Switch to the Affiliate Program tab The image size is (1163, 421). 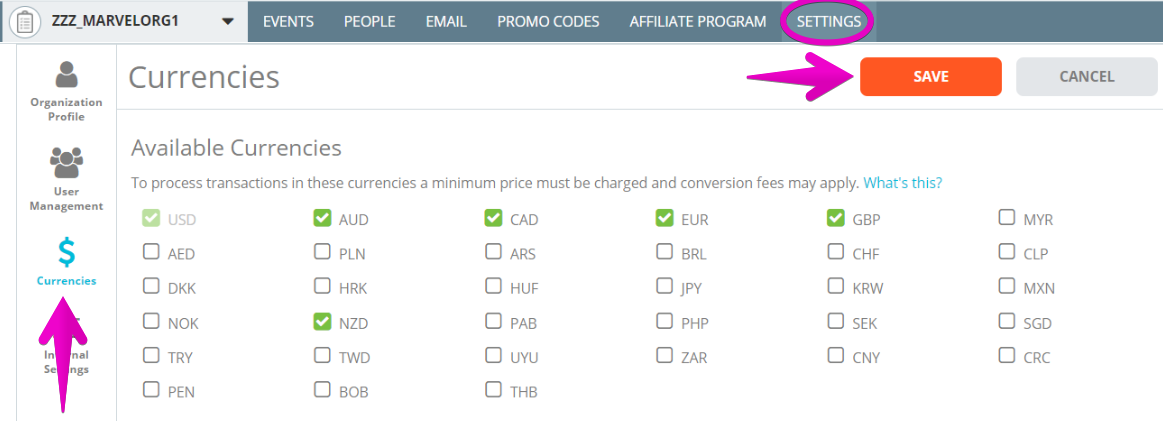(x=698, y=21)
